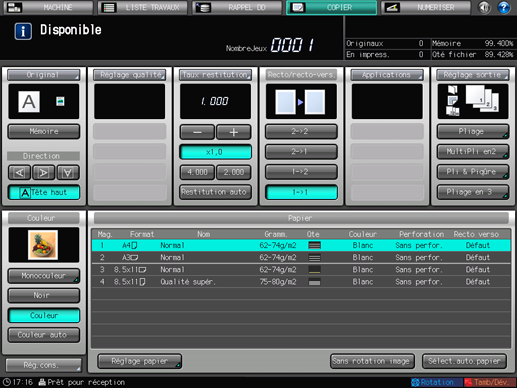Choose Couleur auto mode
The width and height of the screenshot is (517, 388).
click(x=44, y=335)
